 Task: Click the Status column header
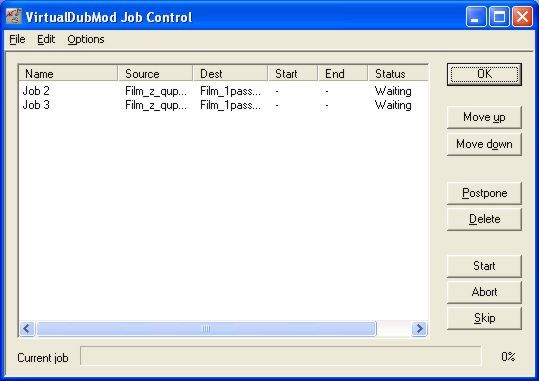coord(398,74)
